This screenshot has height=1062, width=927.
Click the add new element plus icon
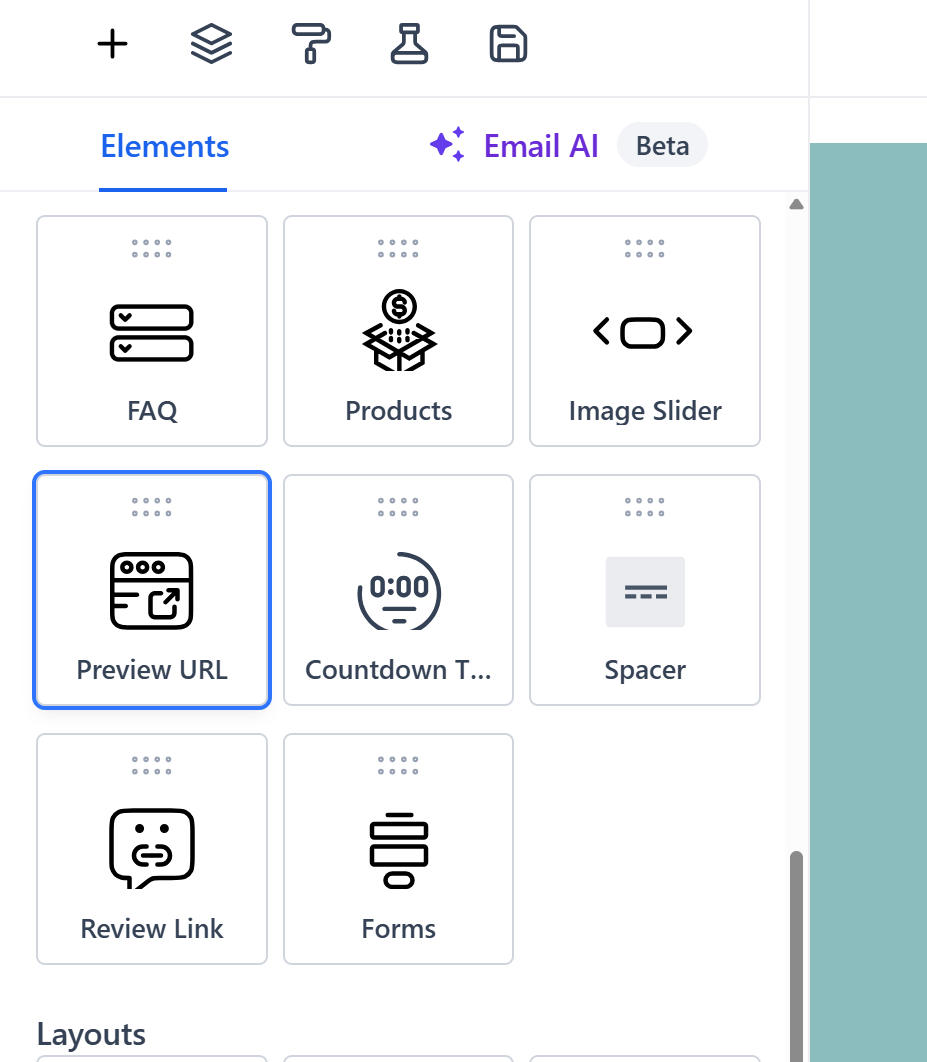click(112, 44)
